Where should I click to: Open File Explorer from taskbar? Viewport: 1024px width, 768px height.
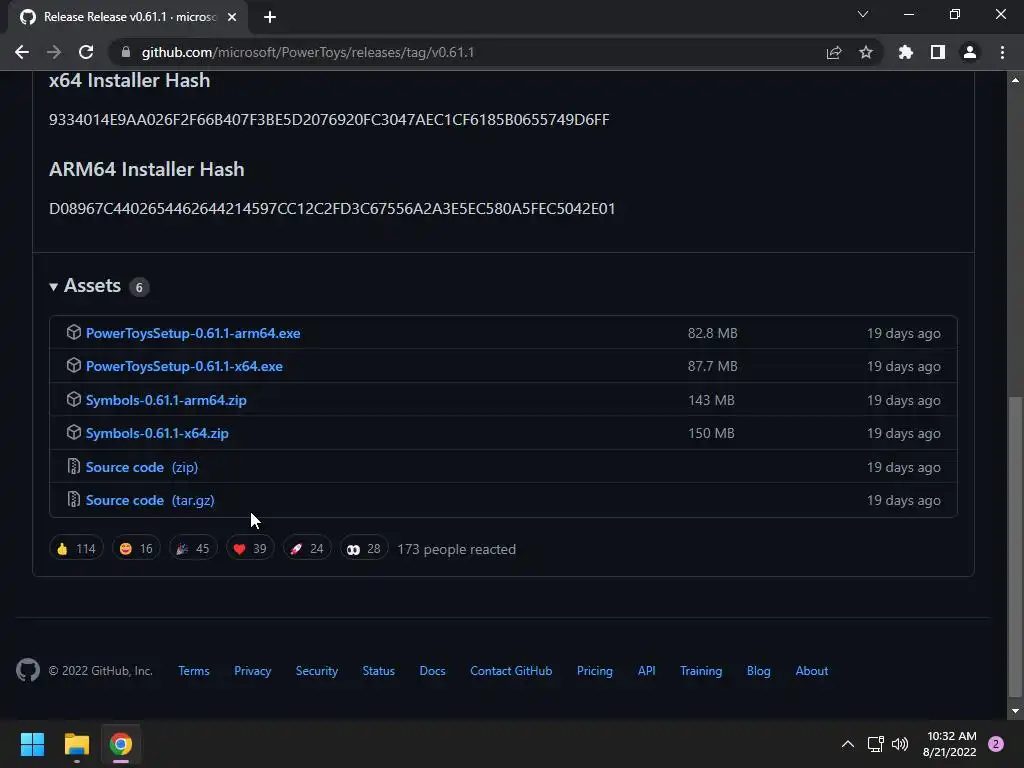pos(76,744)
